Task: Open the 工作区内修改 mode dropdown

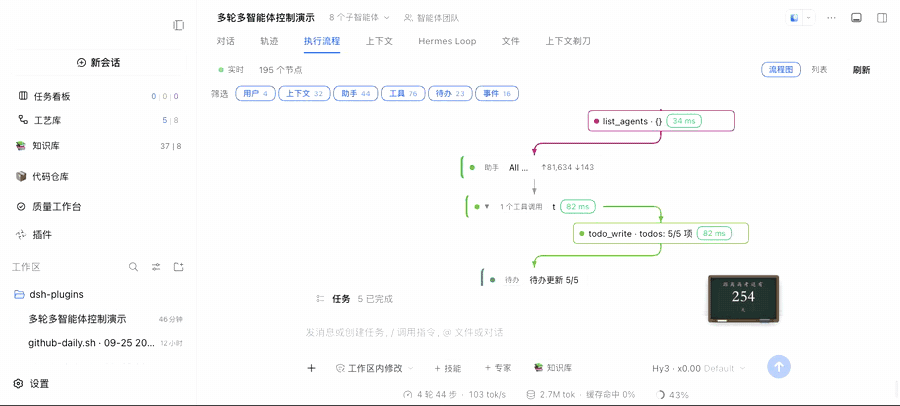Action: click(x=374, y=368)
